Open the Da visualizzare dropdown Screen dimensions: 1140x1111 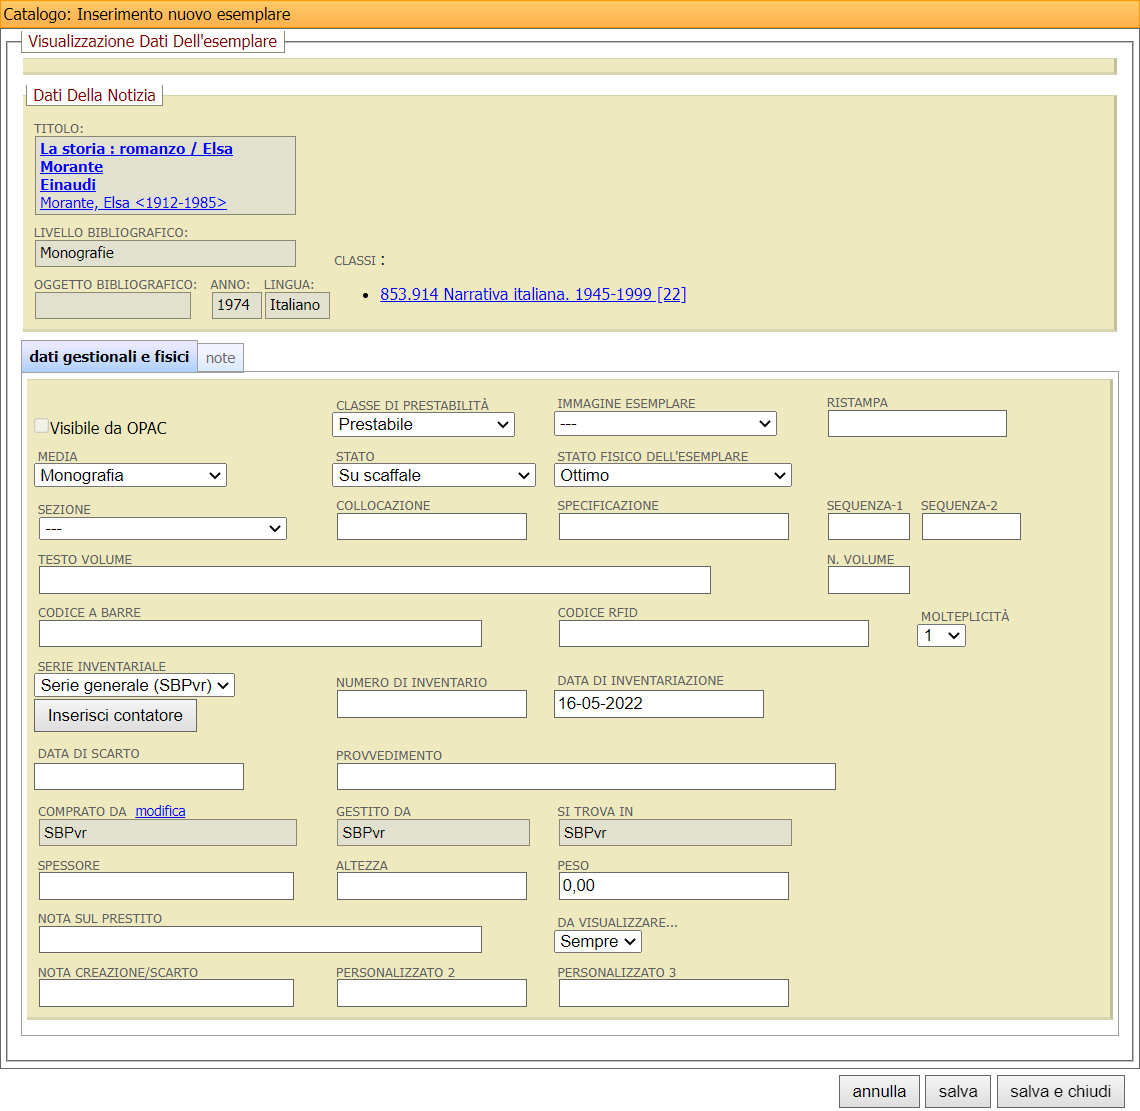click(598, 942)
